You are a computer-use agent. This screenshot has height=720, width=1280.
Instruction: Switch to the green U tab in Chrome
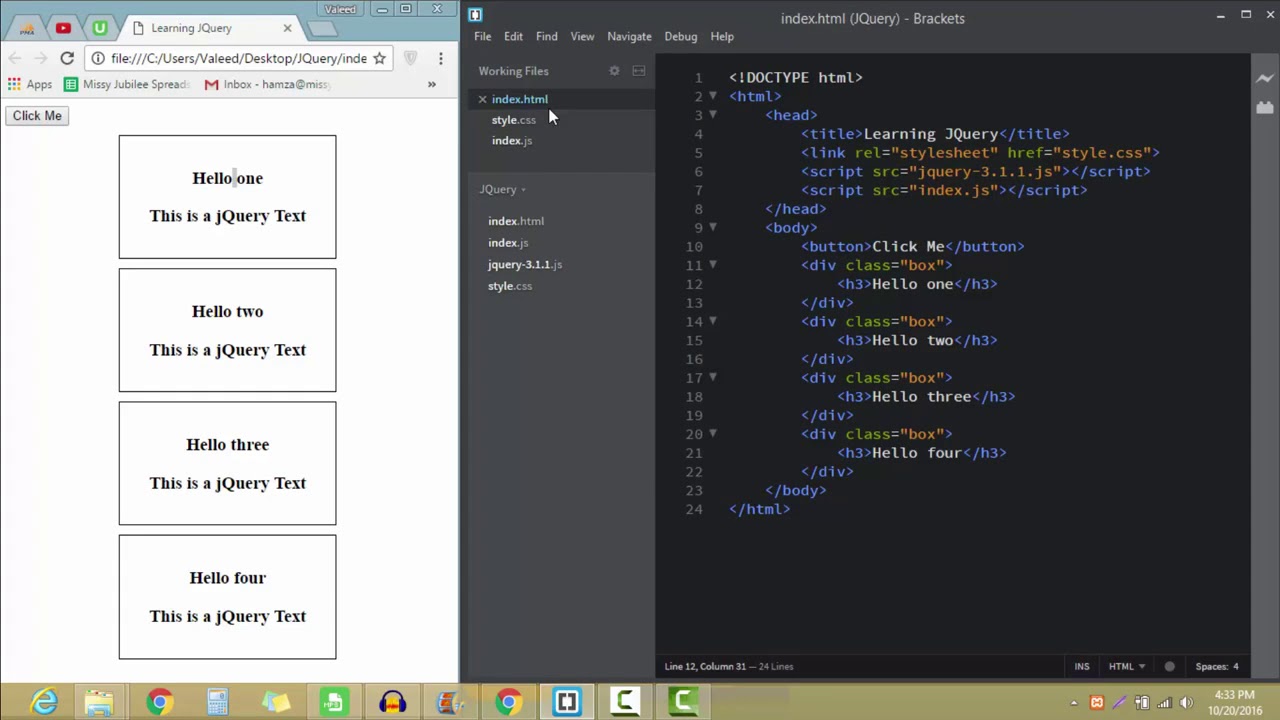(x=99, y=28)
